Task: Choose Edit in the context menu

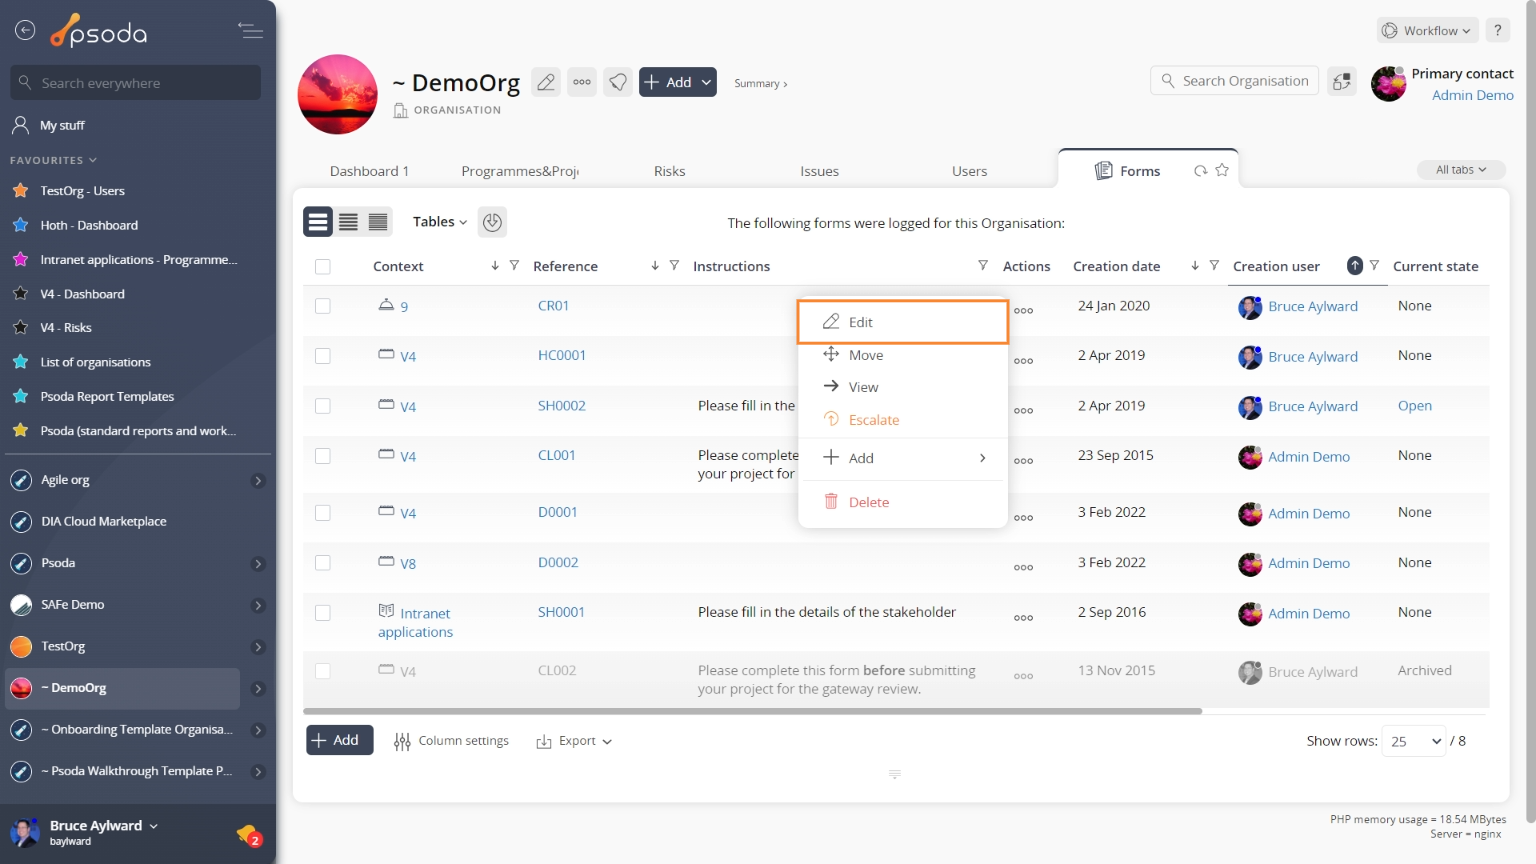Action: point(903,322)
